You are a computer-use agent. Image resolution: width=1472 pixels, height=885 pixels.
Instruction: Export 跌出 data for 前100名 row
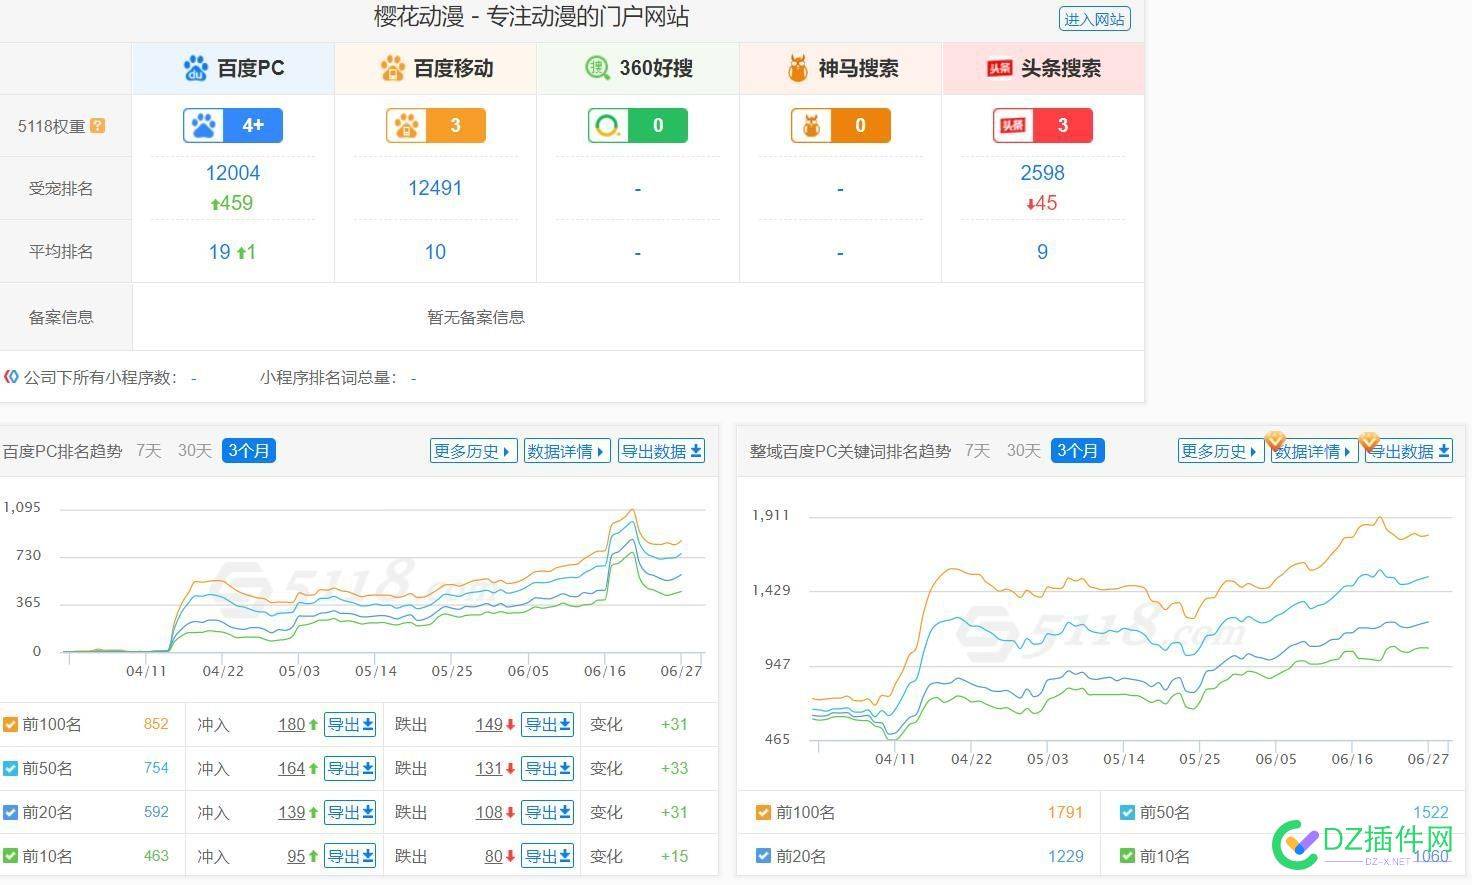[x=547, y=725]
